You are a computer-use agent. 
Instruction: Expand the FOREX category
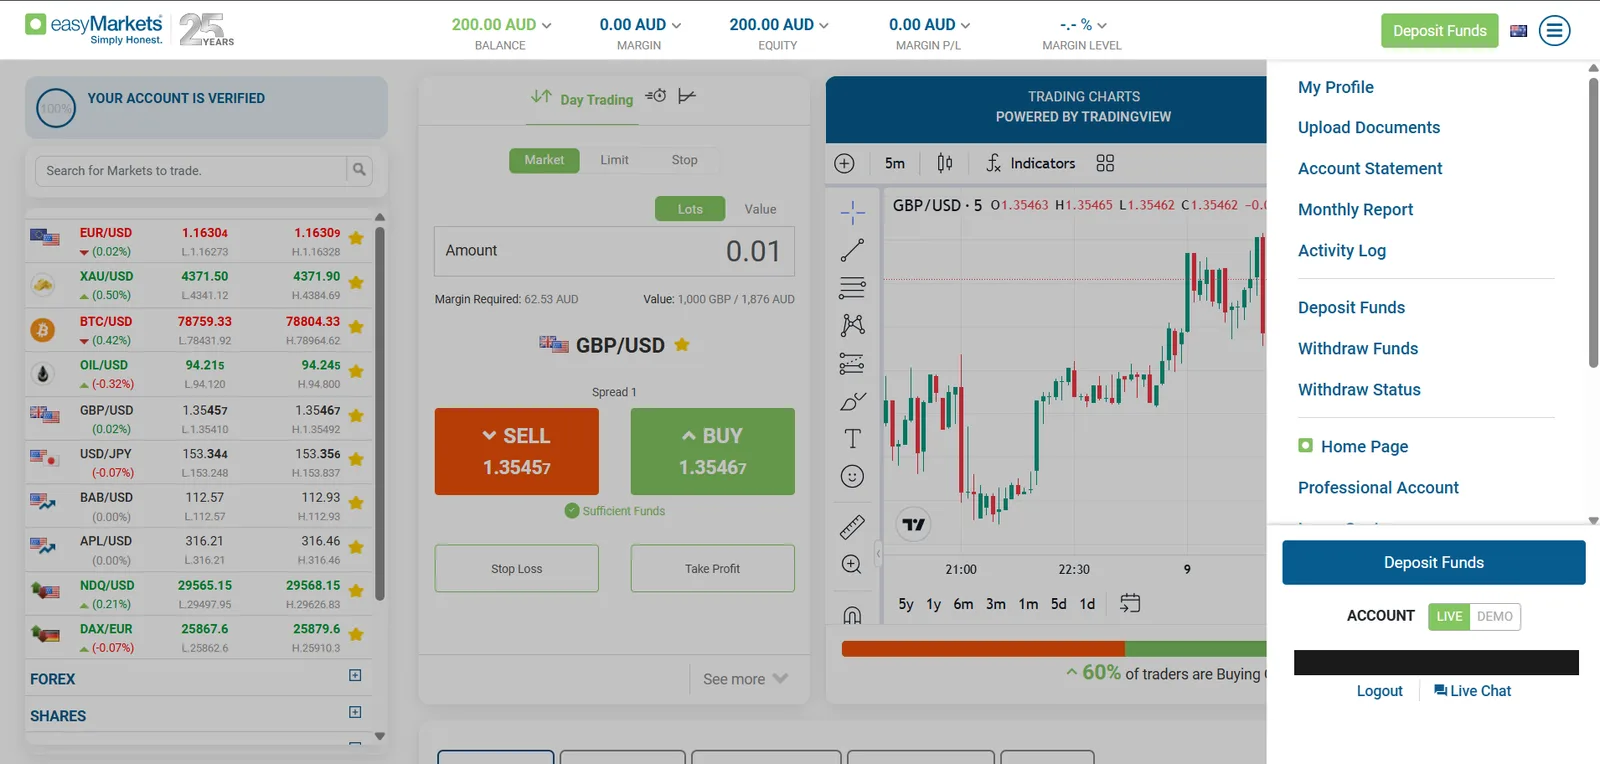[x=355, y=675]
